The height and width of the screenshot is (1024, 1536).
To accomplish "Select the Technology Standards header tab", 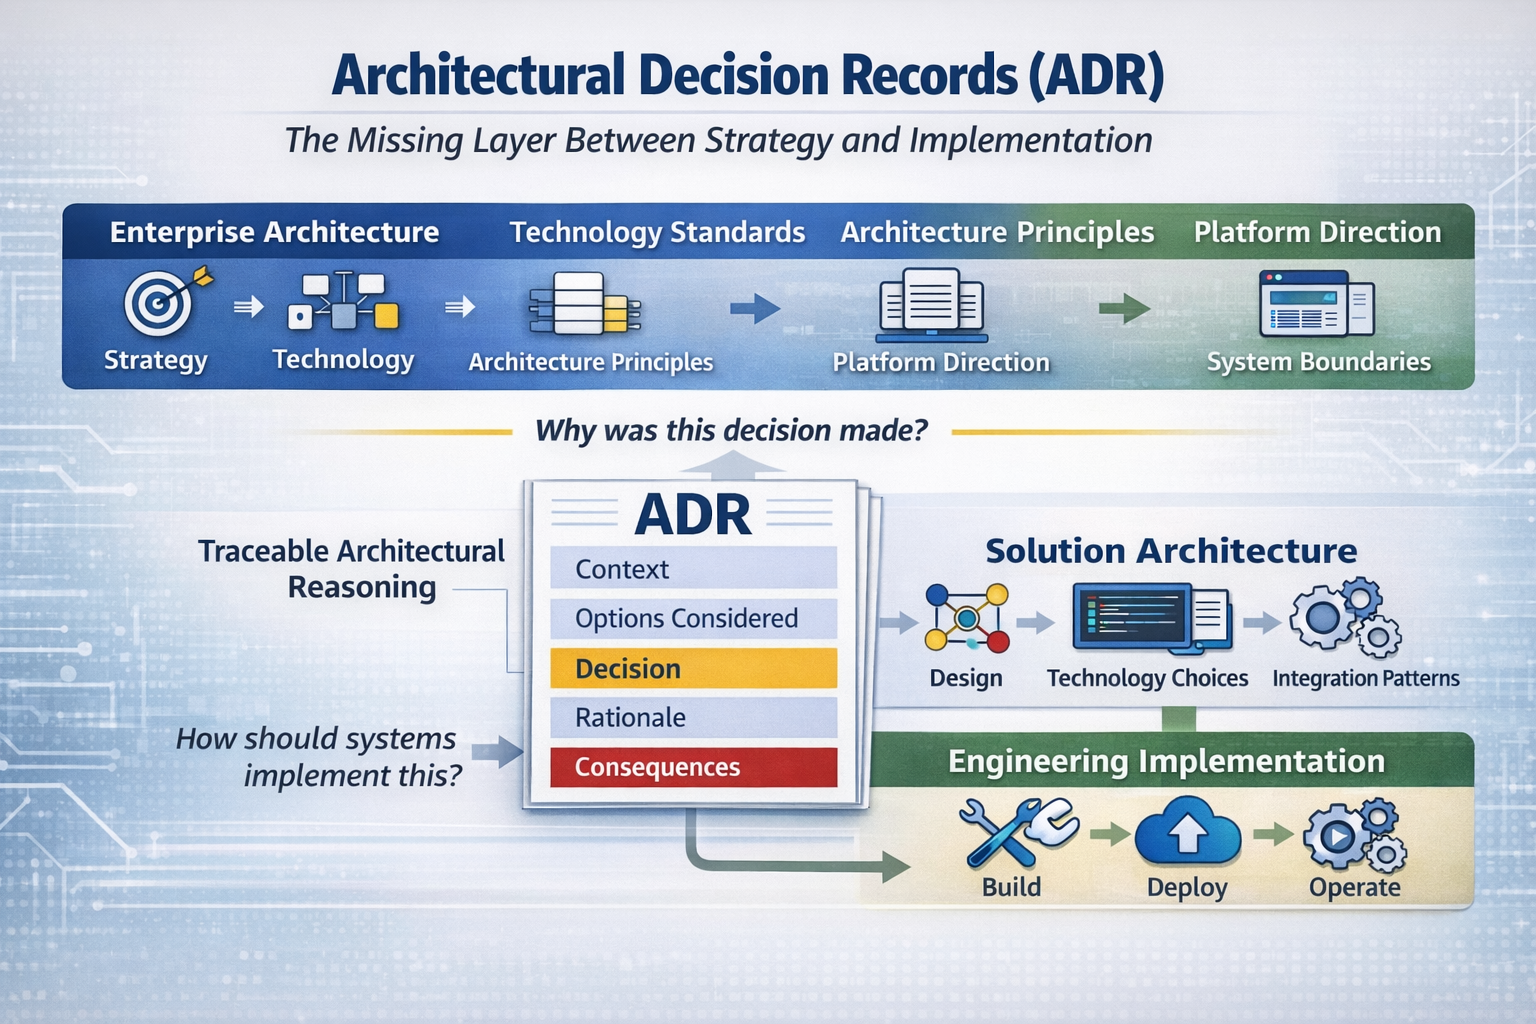I will [657, 232].
